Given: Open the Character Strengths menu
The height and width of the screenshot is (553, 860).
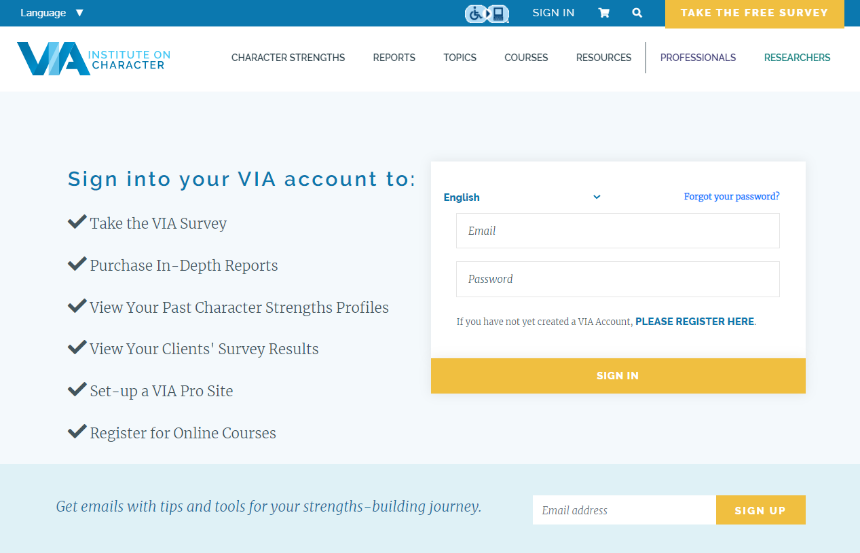Looking at the screenshot, I should point(288,58).
